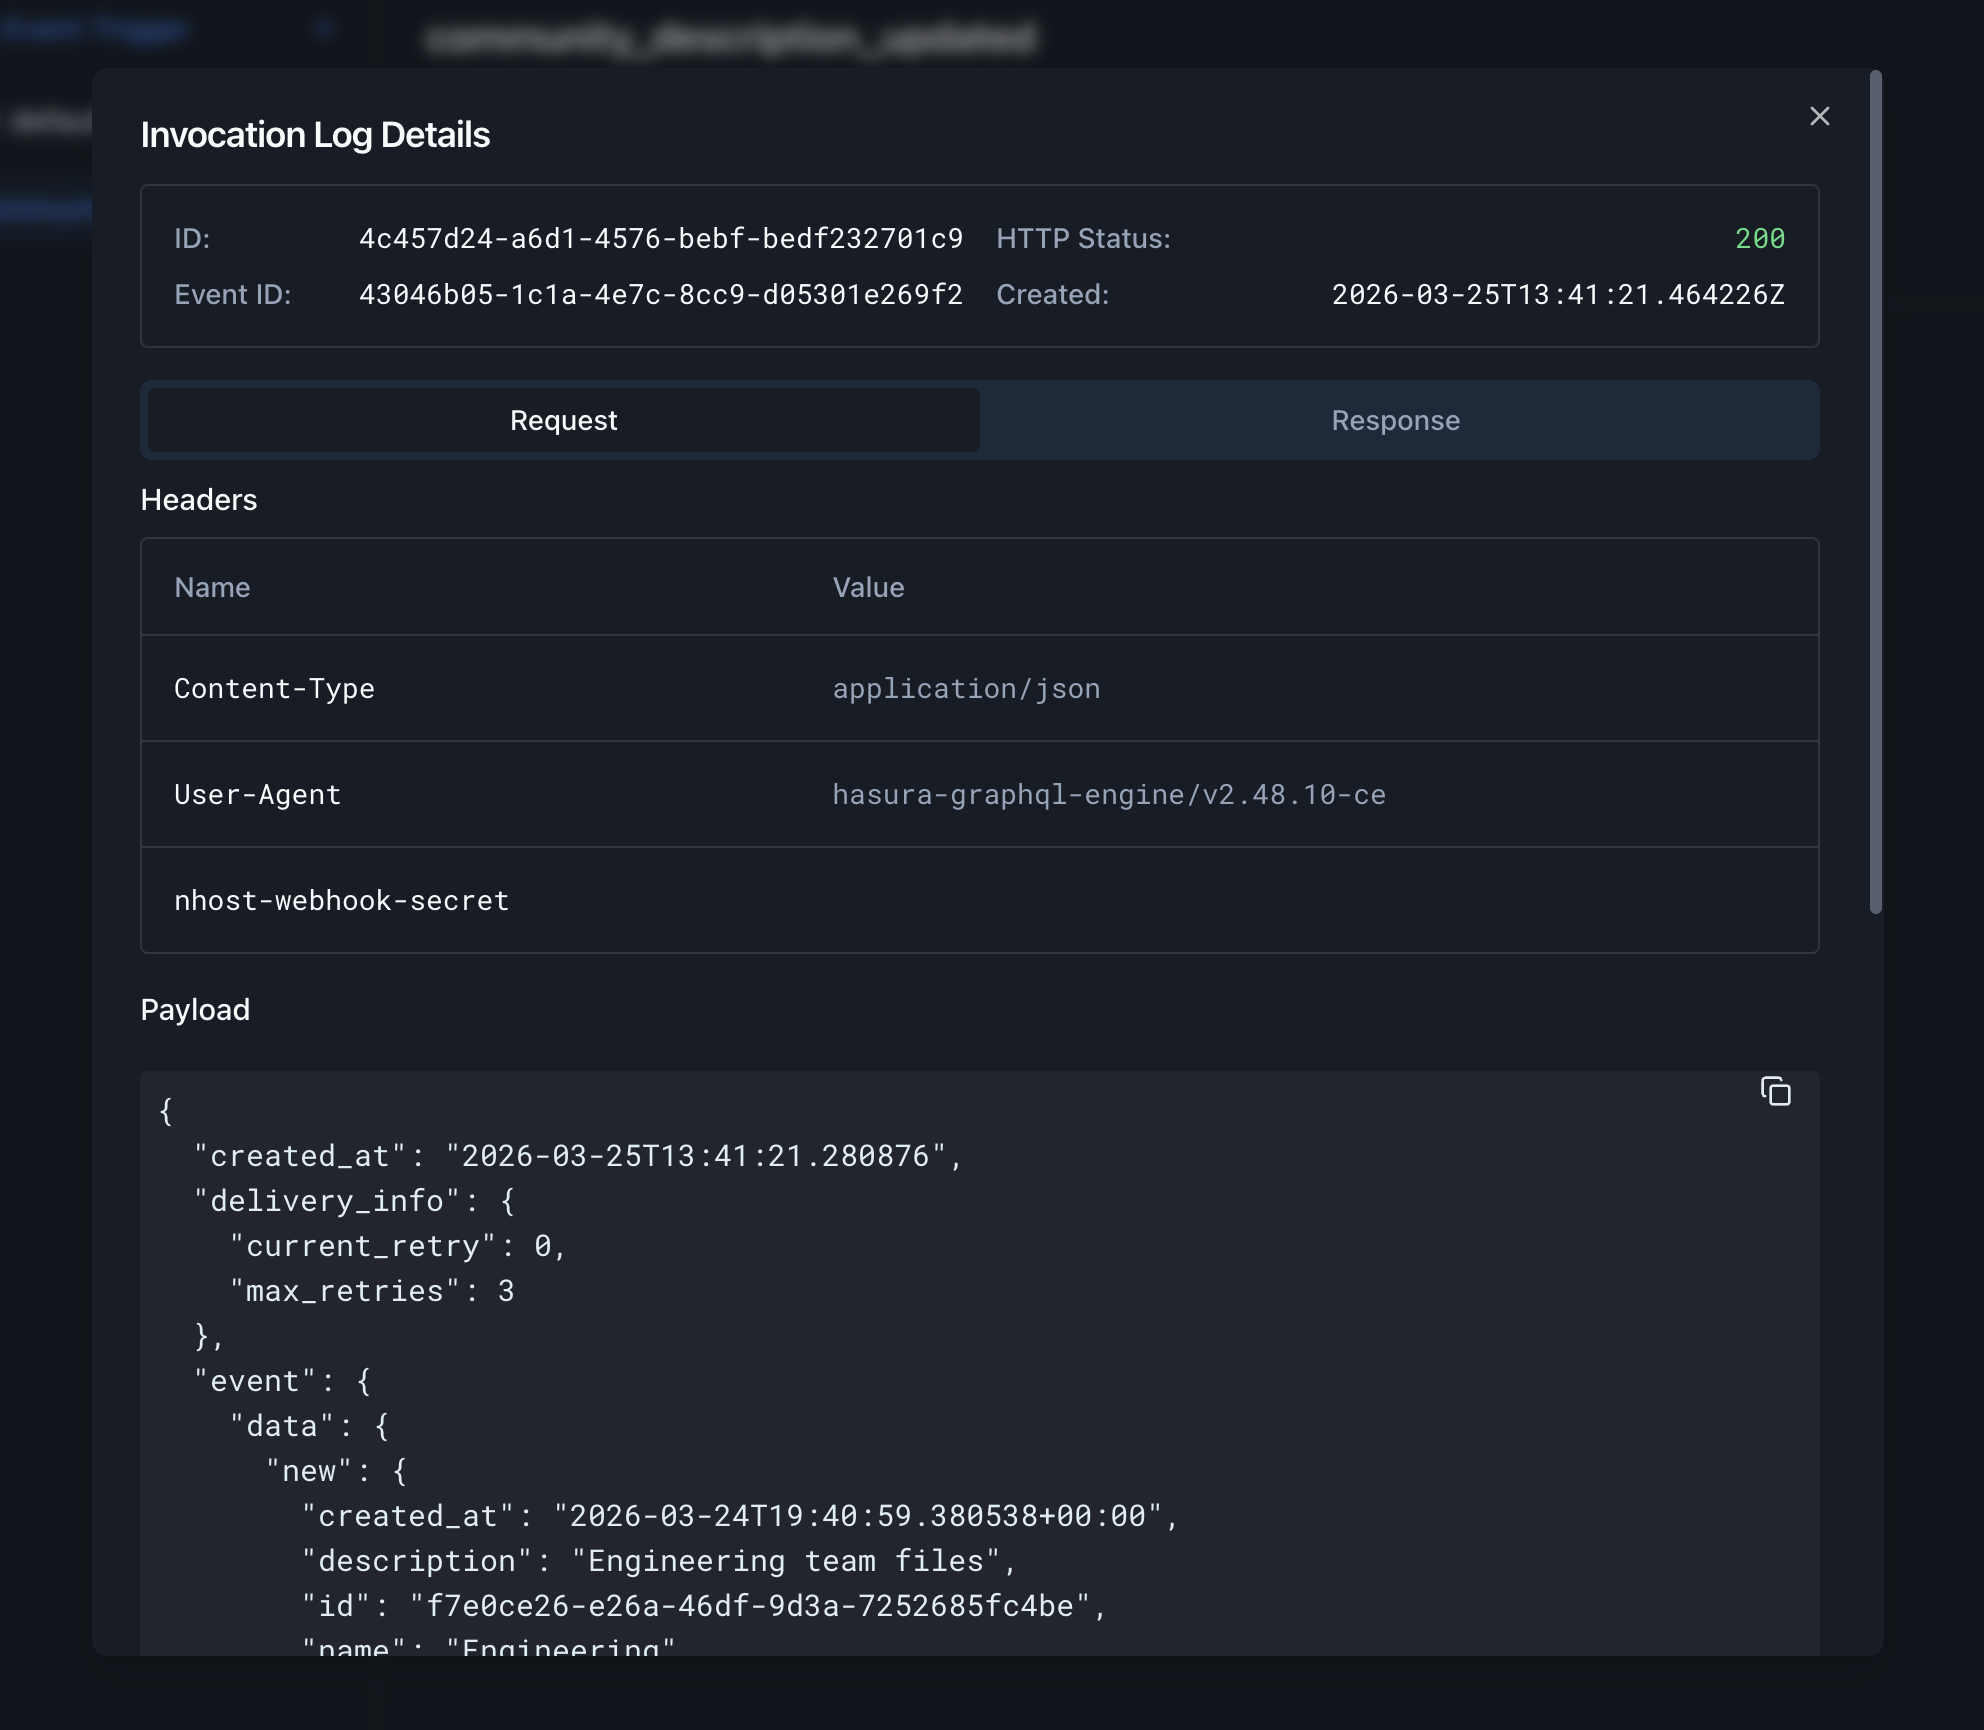Click the nhost-webhook-secret header name
The height and width of the screenshot is (1730, 1984).
click(x=341, y=901)
